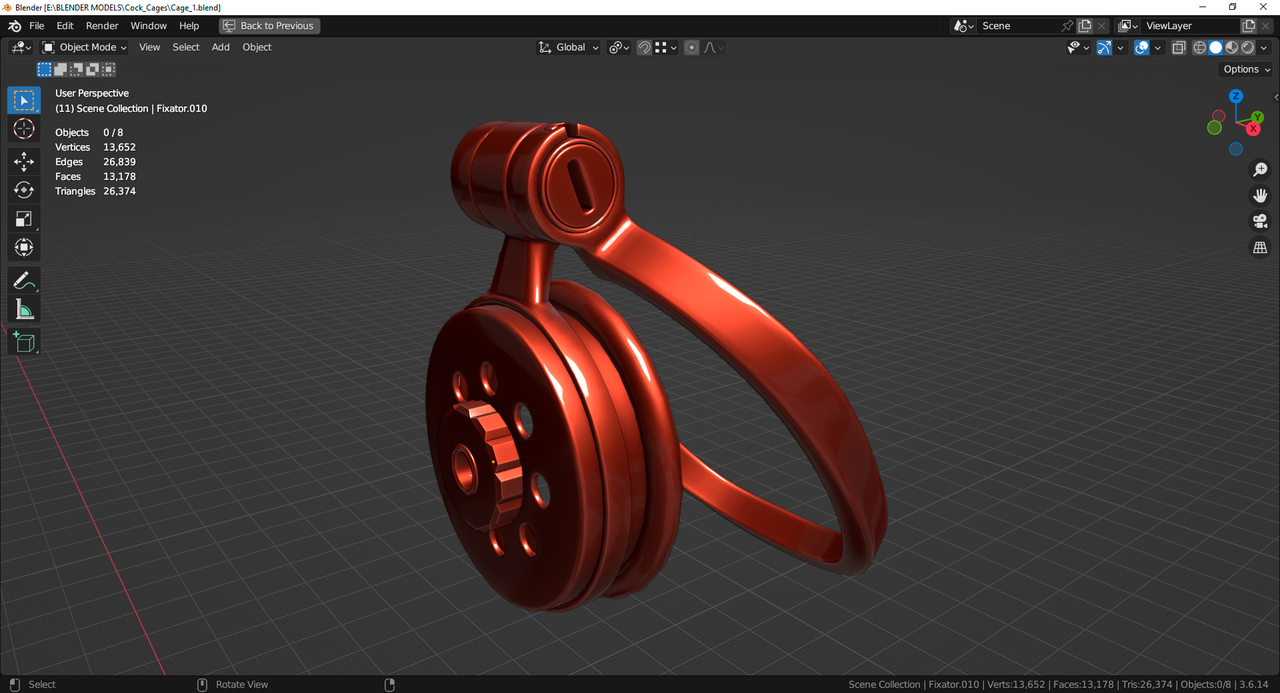Select the Add Cube tool
Image resolution: width=1280 pixels, height=693 pixels.
[x=24, y=342]
